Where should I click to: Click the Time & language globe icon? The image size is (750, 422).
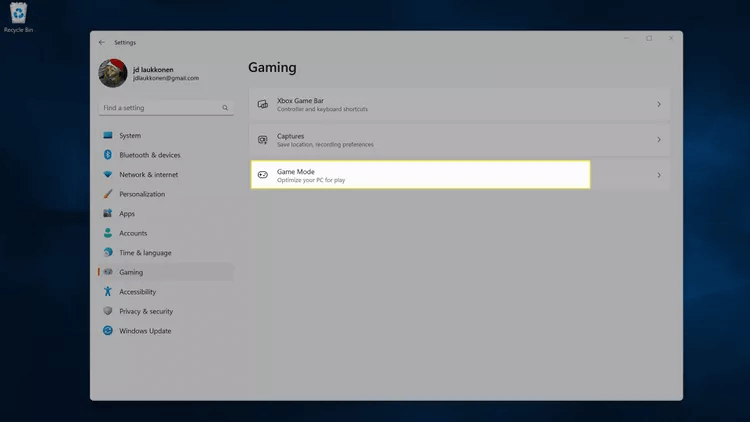coord(108,252)
